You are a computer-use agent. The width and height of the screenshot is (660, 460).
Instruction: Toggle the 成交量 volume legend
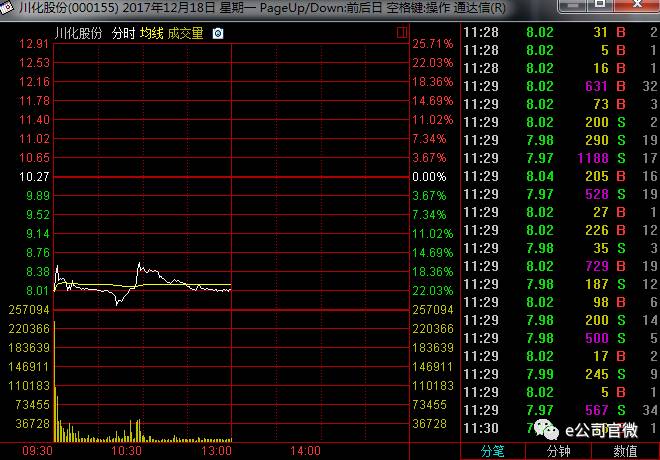[185, 33]
